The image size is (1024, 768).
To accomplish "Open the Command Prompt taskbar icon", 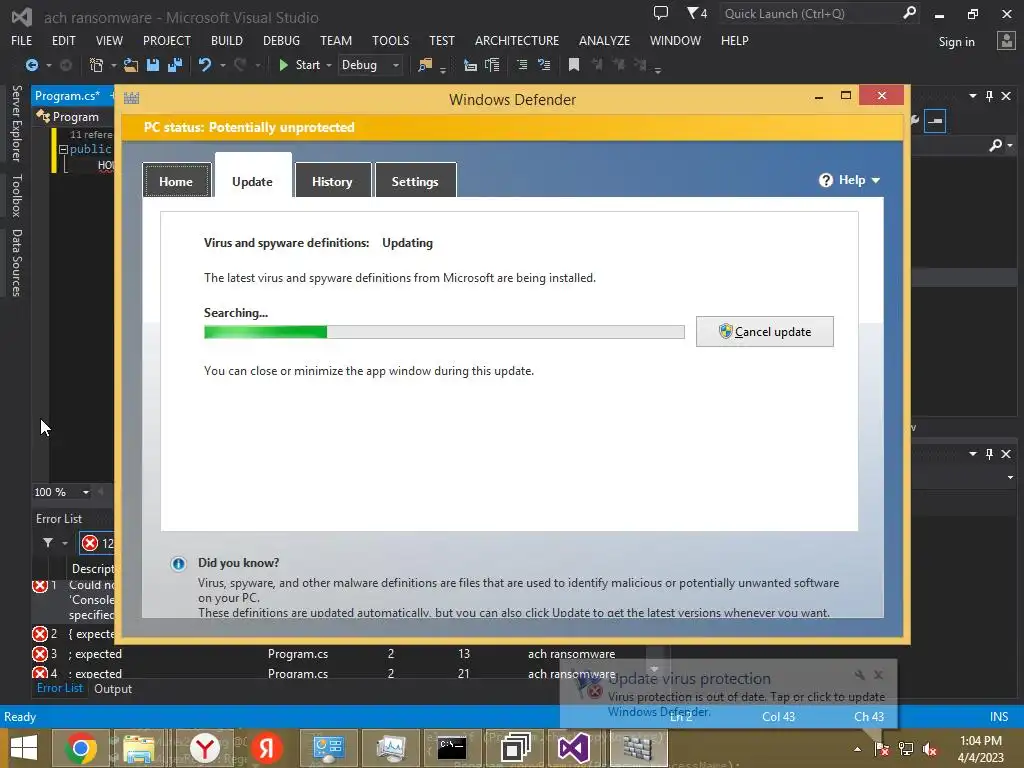I will click(x=452, y=748).
